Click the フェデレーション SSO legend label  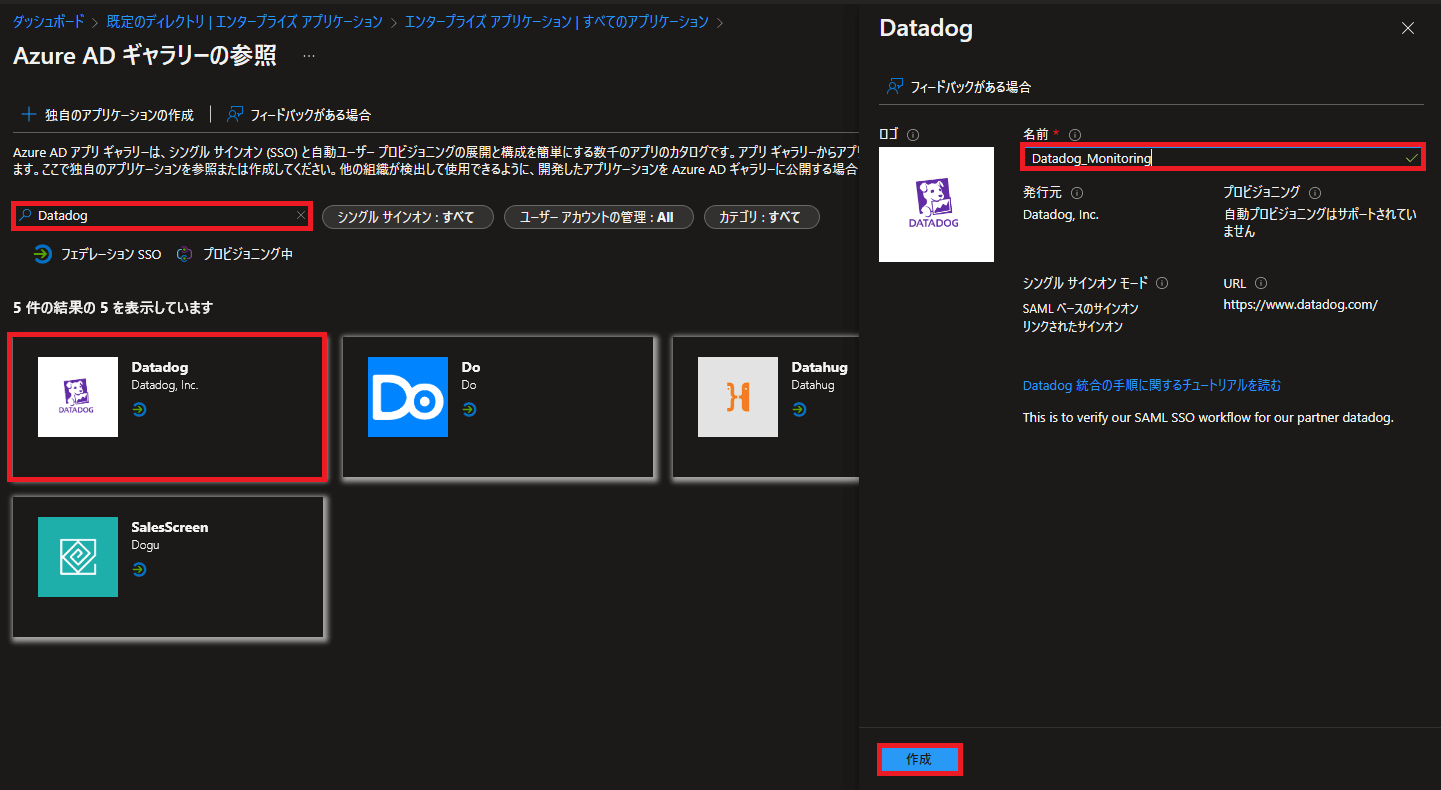(x=111, y=255)
